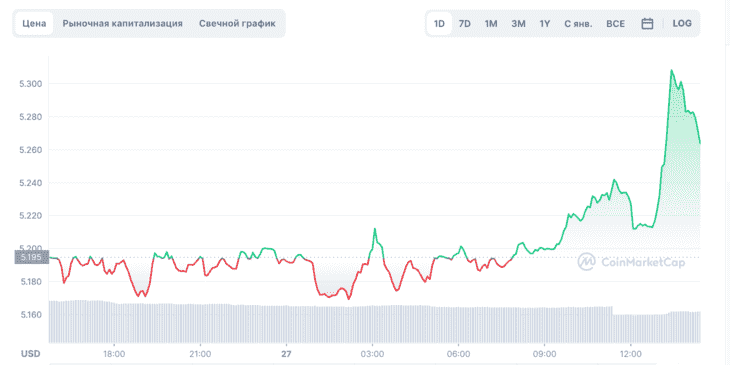The height and width of the screenshot is (365, 730).
Task: Click the 03:00 time axis label
Action: pyautogui.click(x=372, y=353)
